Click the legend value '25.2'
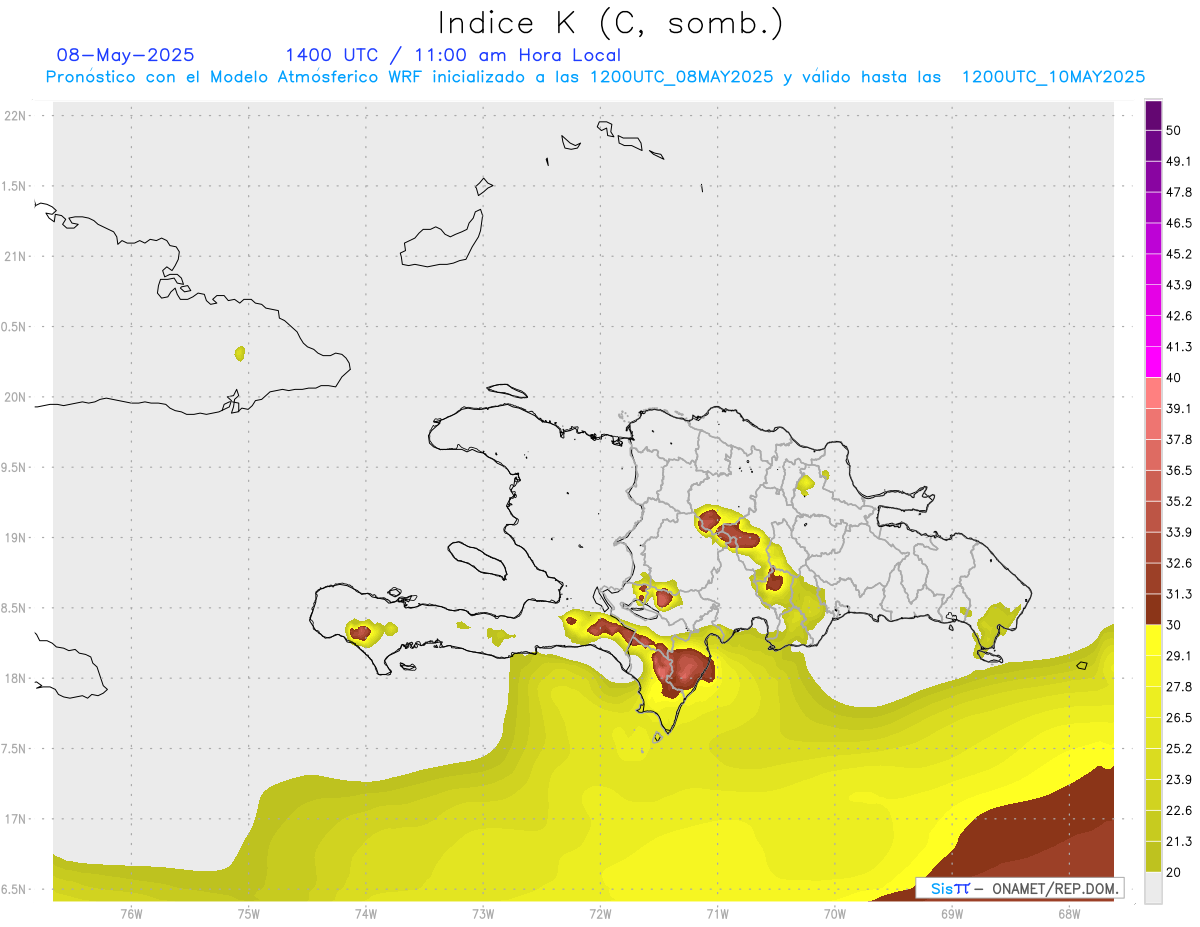Screen dimensions: 1200x927 (x=1179, y=749)
